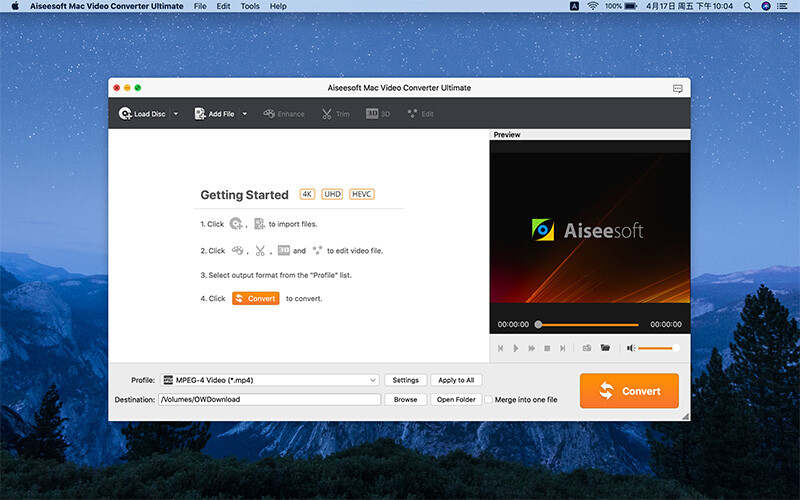Viewport: 800px width, 500px height.
Task: Click the preview playback progress slider
Action: pyautogui.click(x=587, y=324)
